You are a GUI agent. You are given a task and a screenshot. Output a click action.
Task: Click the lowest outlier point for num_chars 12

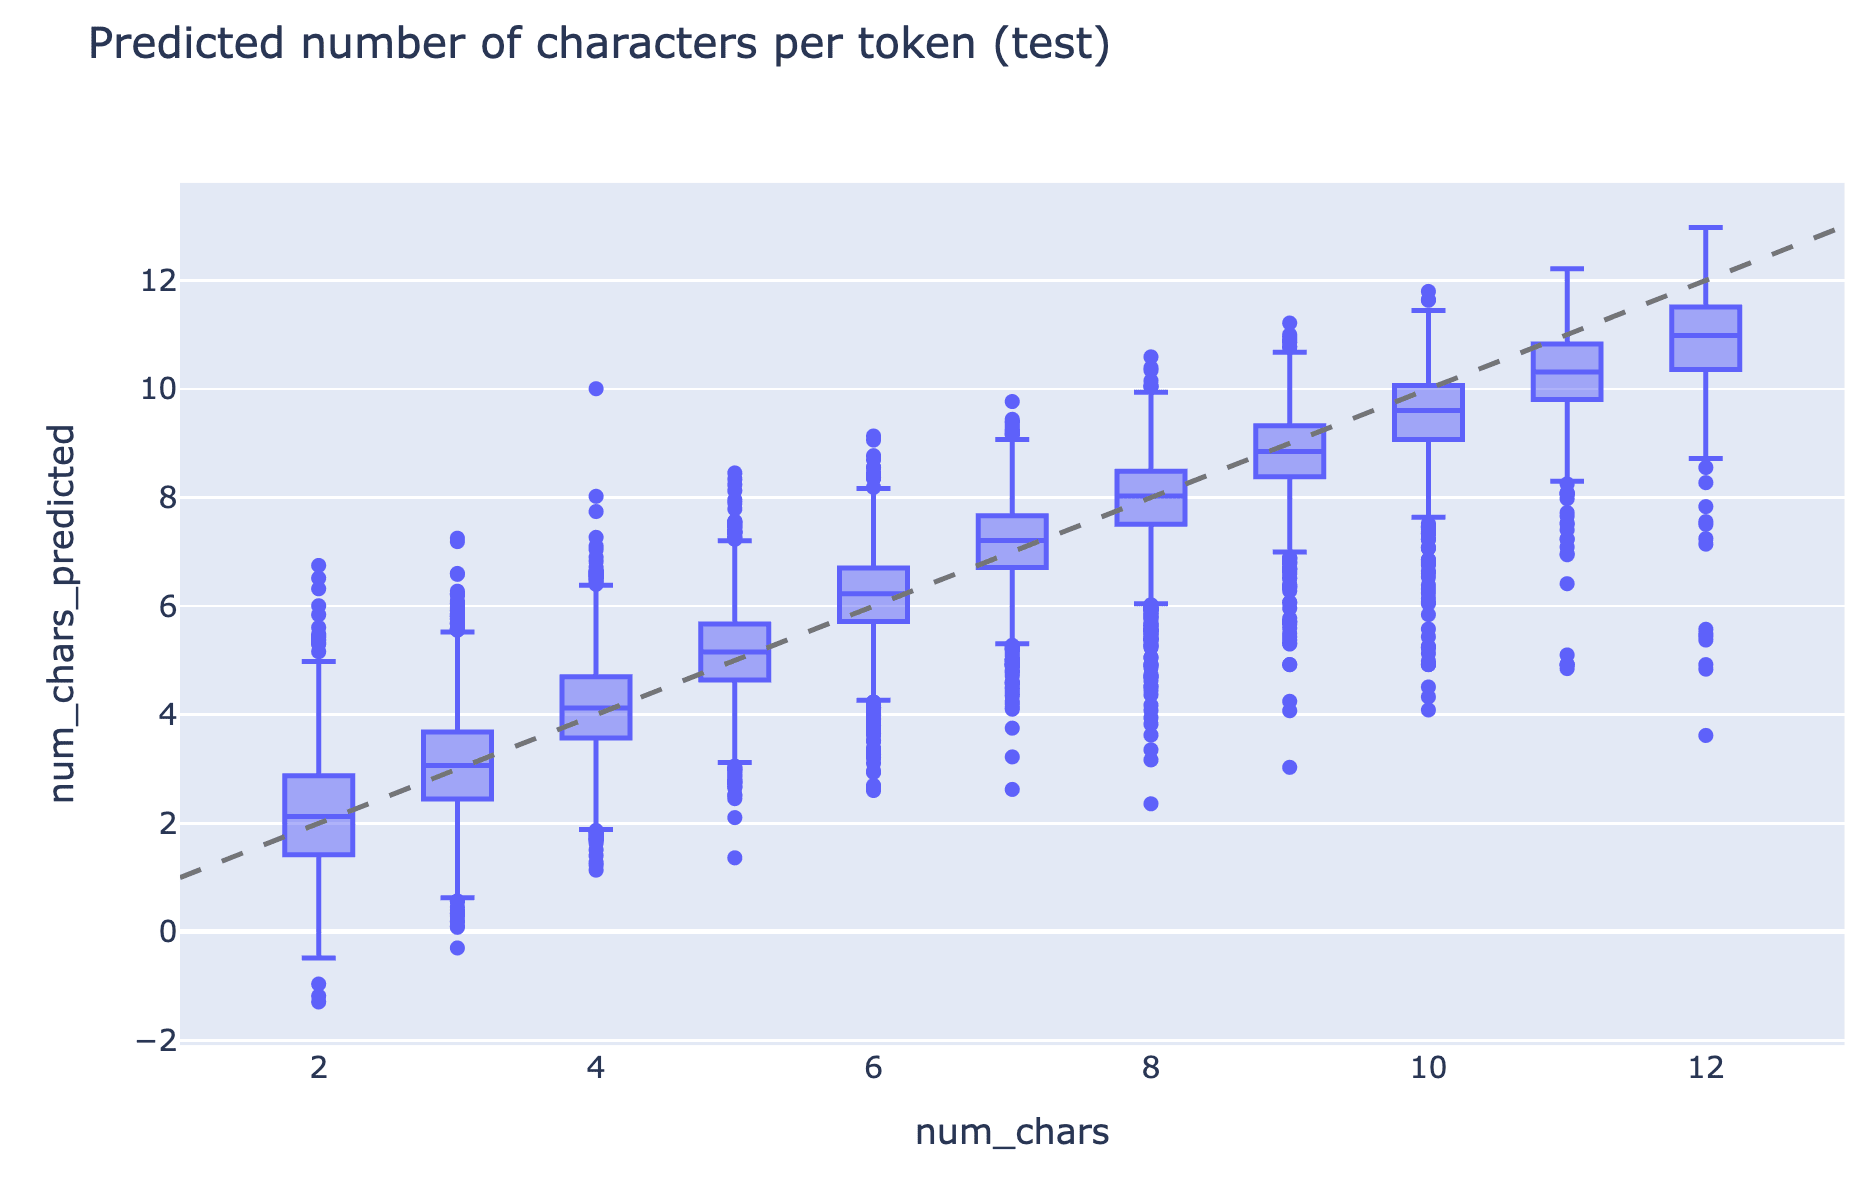[1706, 735]
